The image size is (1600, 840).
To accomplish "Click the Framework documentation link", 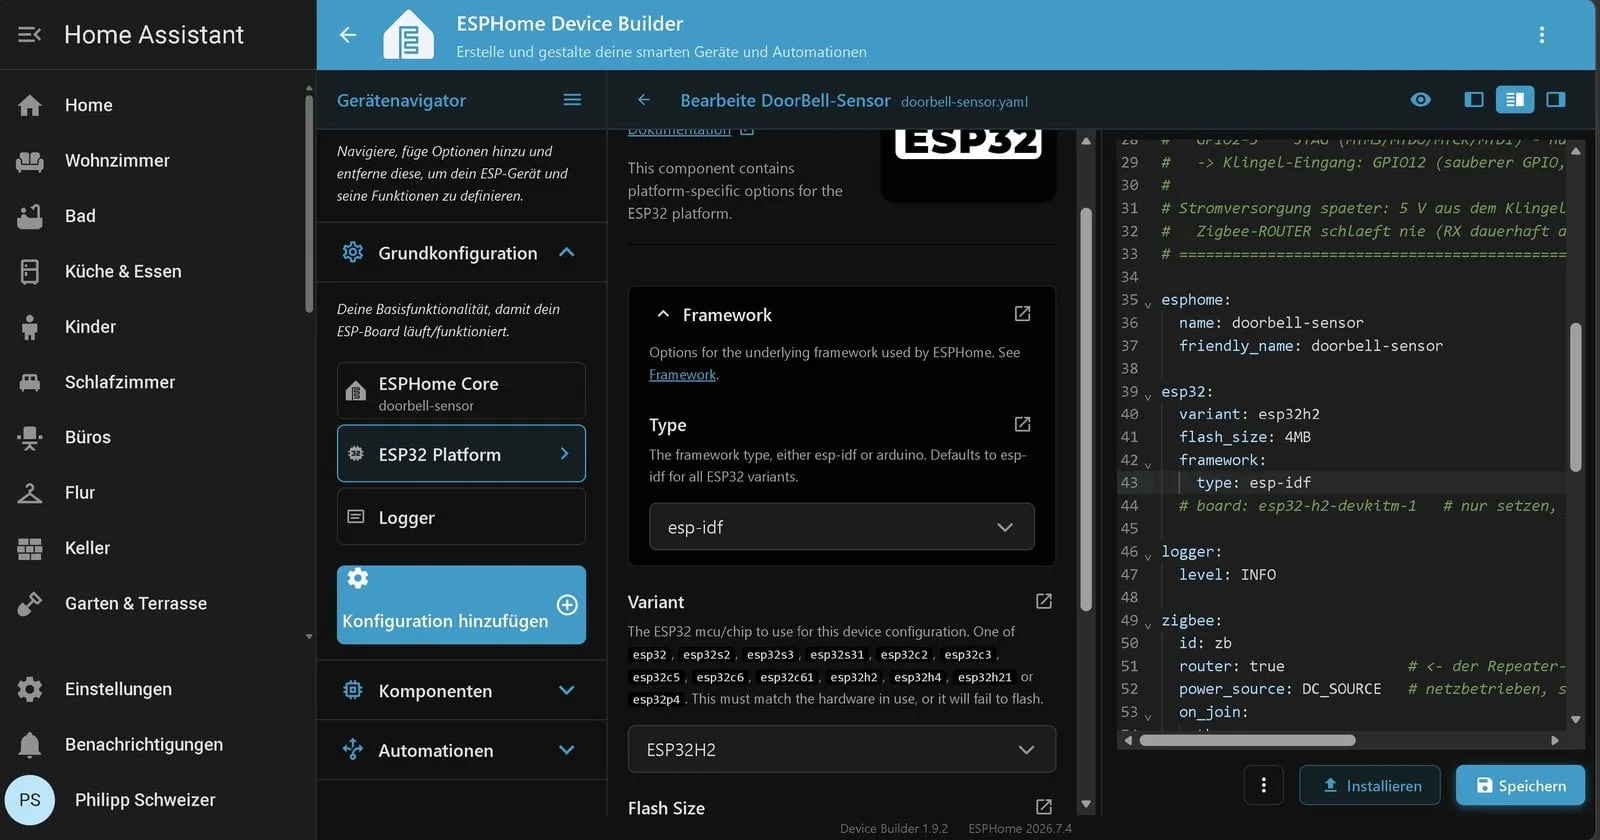I will 682,375.
